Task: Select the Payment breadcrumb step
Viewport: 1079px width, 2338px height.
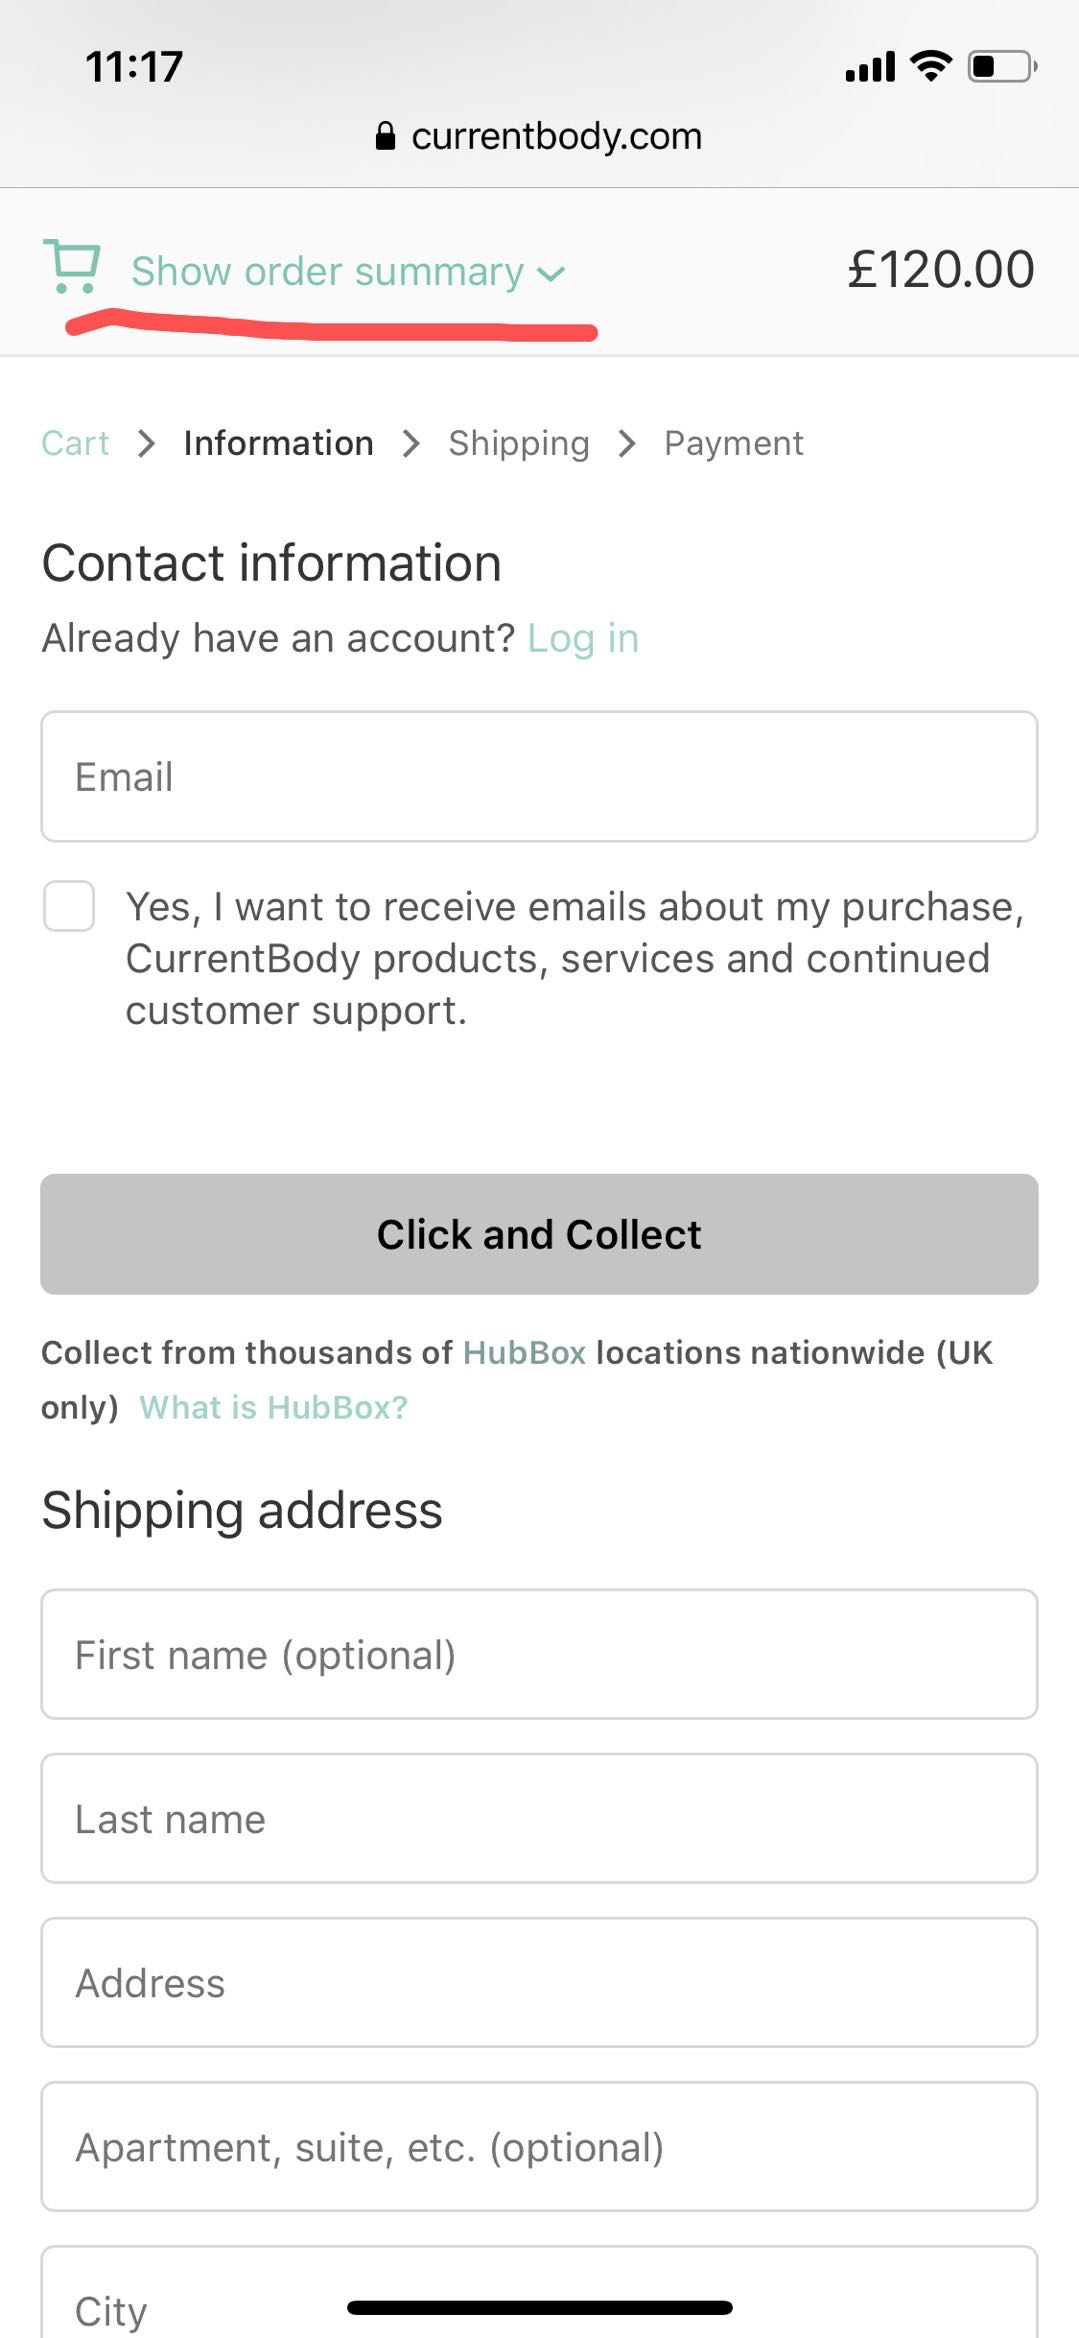Action: click(x=733, y=443)
